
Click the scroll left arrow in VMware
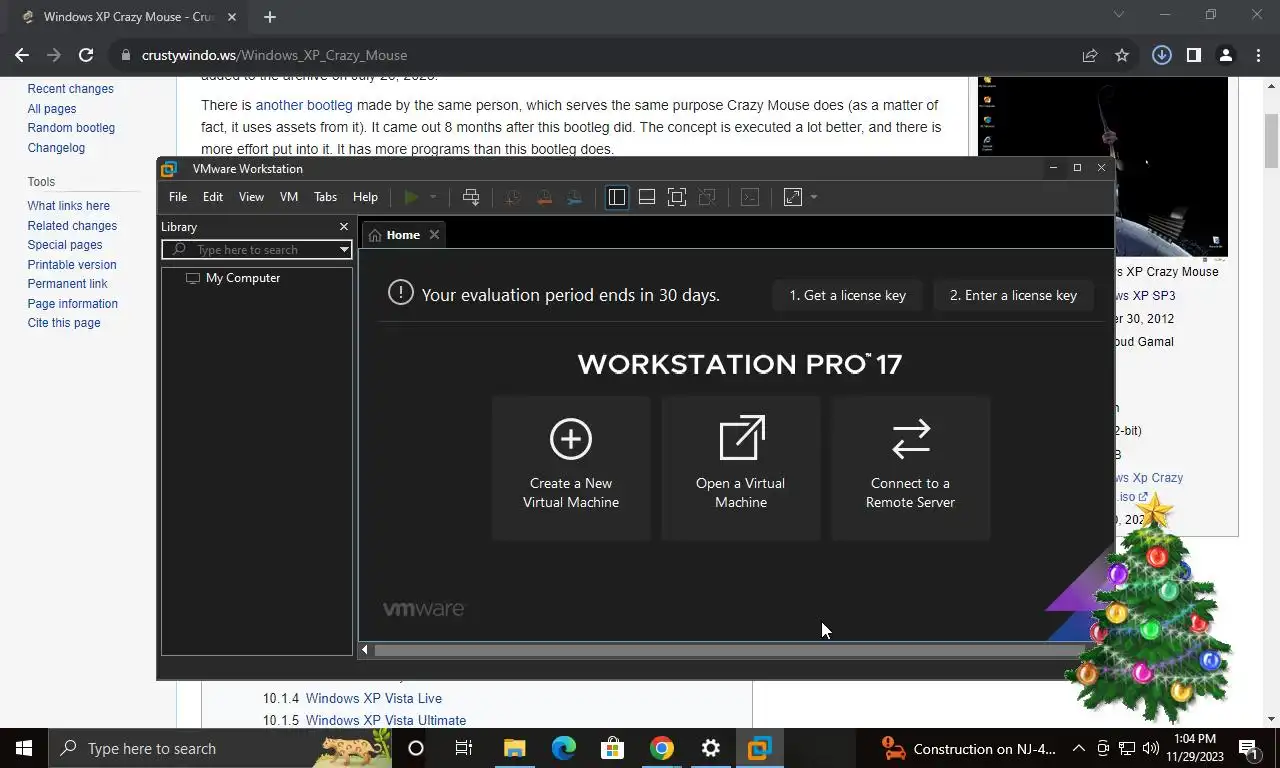pyautogui.click(x=365, y=650)
